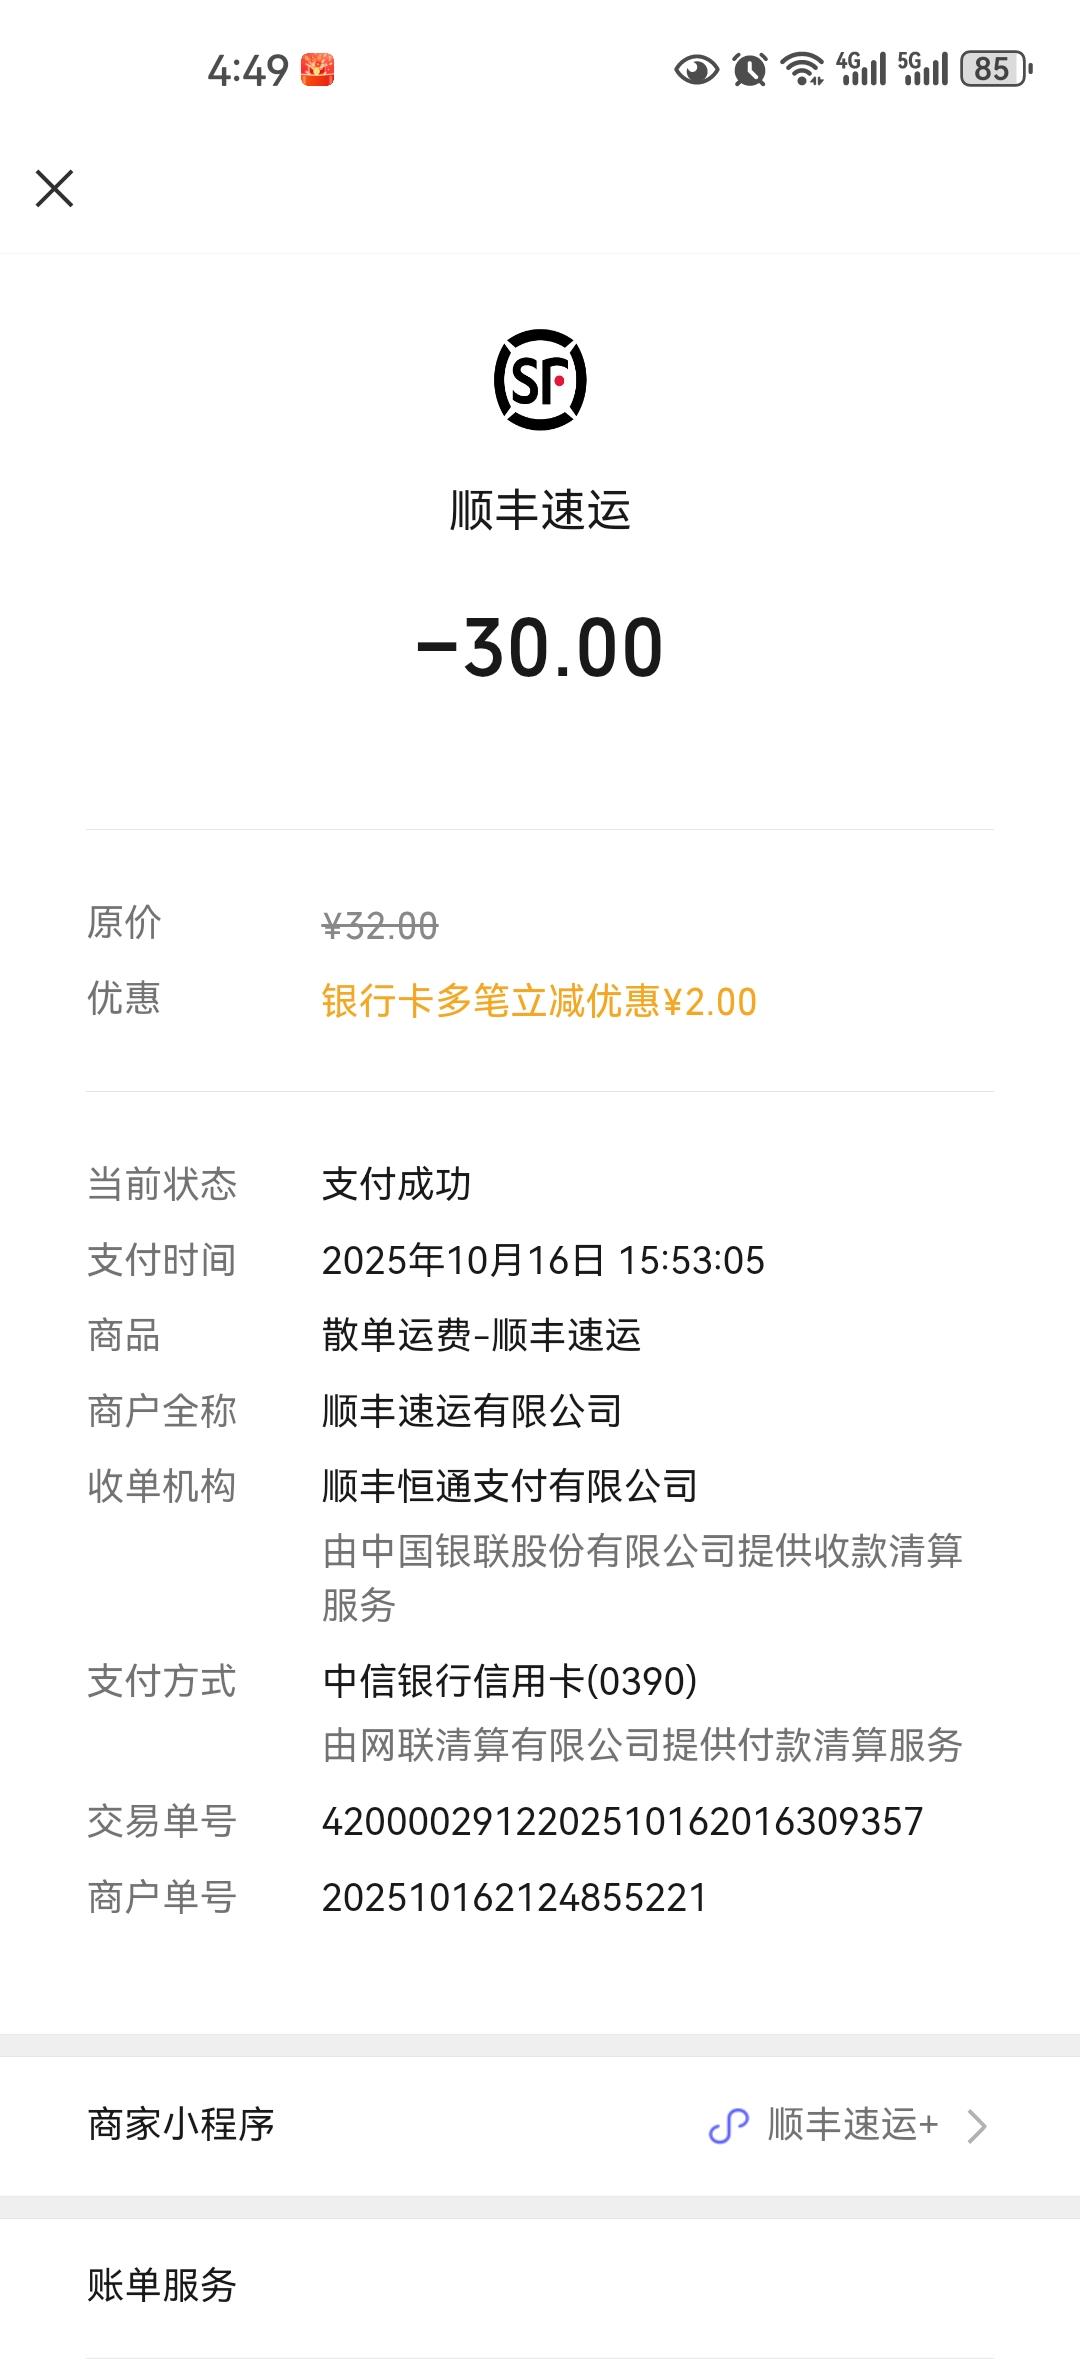Tap the -30.00 payment amount
The width and height of the screenshot is (1080, 2376).
[540, 648]
